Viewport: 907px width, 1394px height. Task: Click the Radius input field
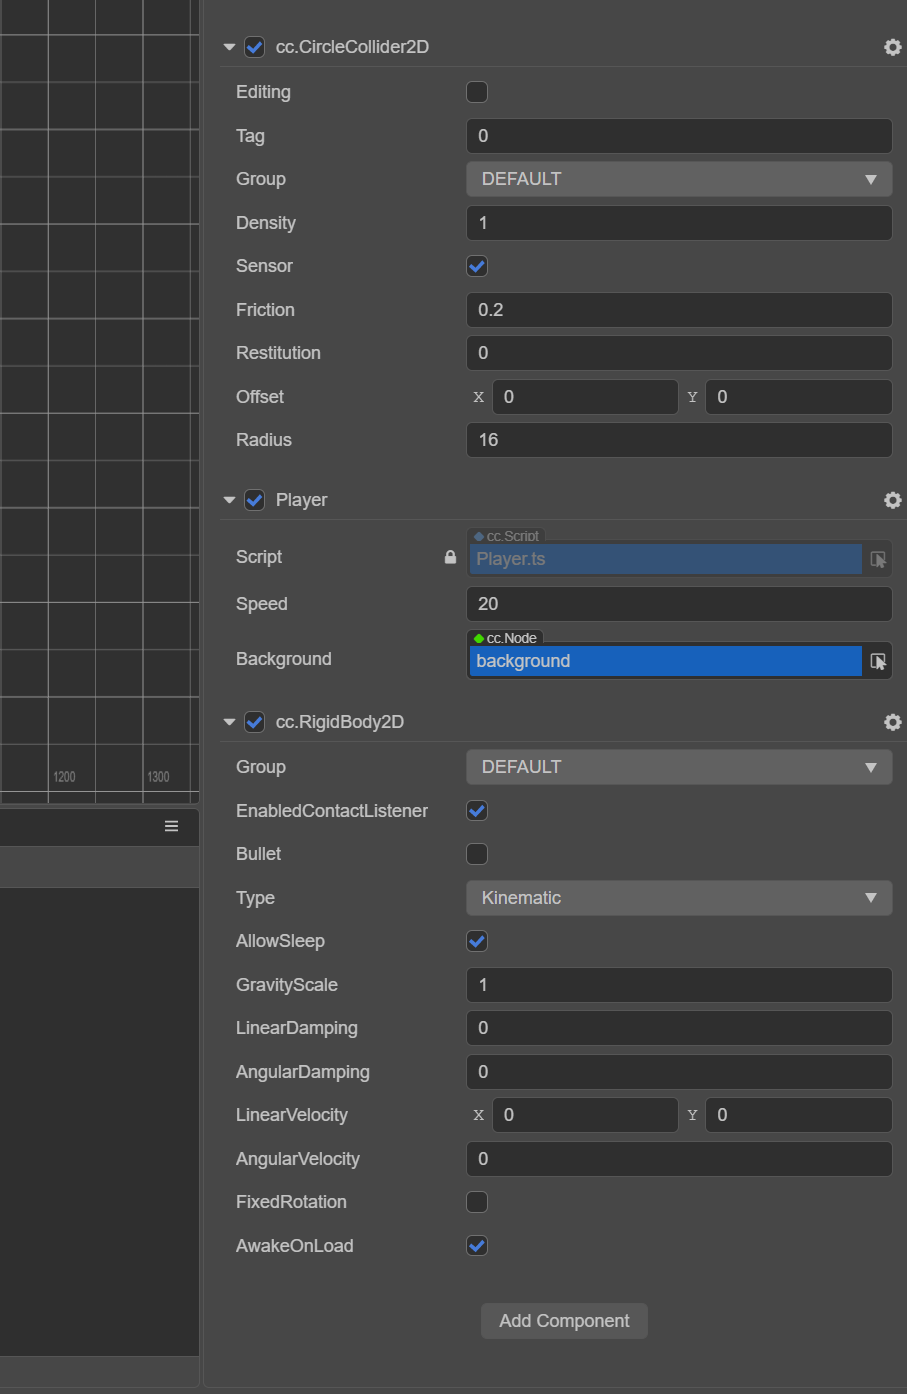click(678, 440)
